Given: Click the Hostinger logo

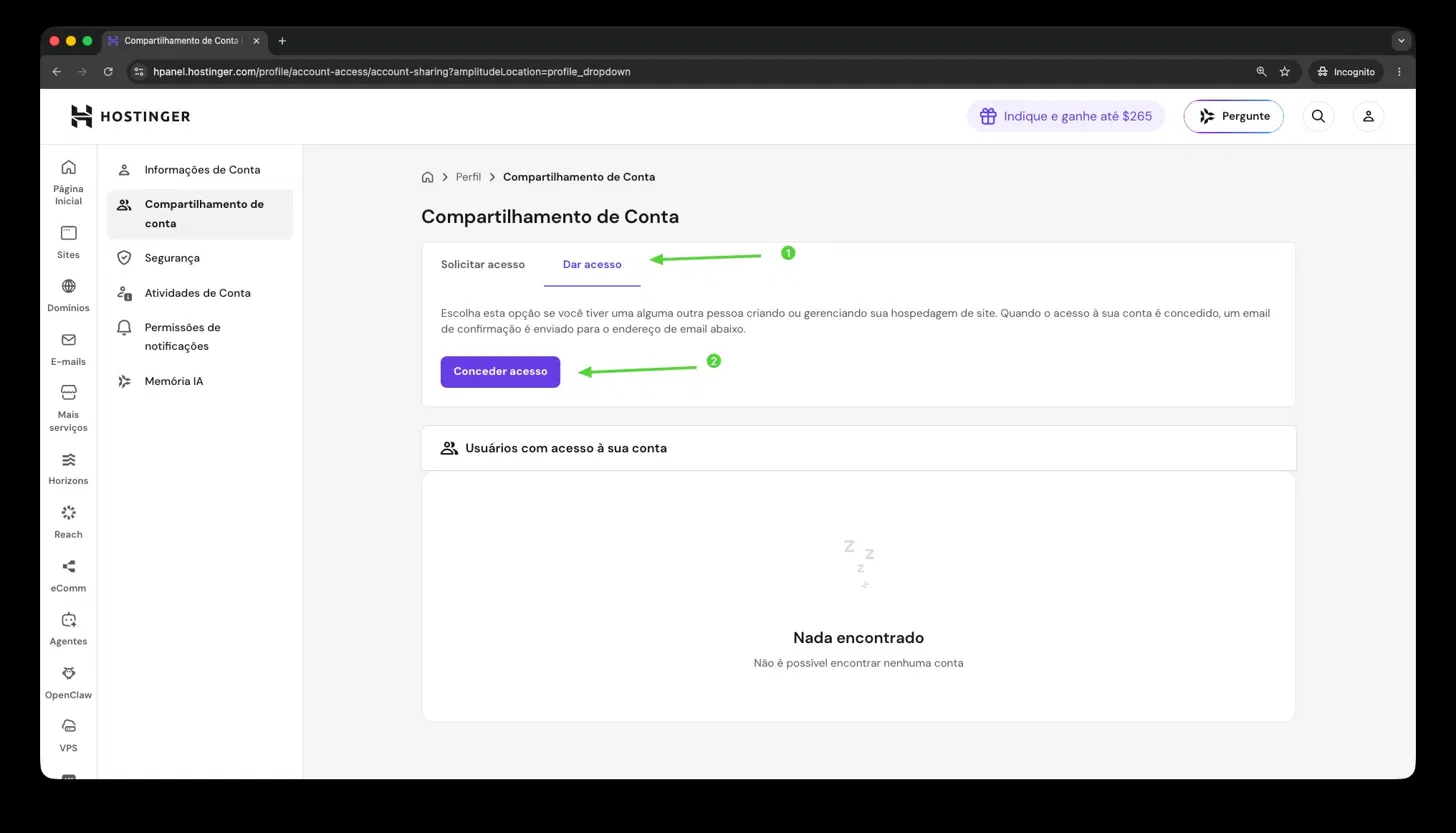Looking at the screenshot, I should pyautogui.click(x=130, y=116).
